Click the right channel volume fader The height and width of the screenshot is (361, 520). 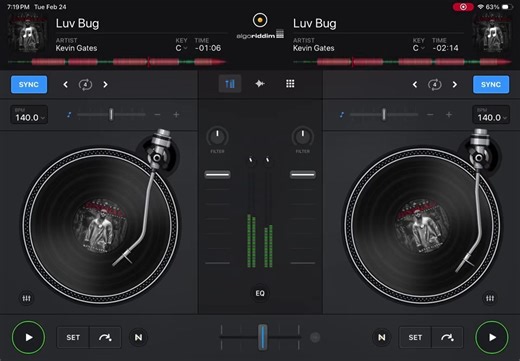pyautogui.click(x=303, y=174)
